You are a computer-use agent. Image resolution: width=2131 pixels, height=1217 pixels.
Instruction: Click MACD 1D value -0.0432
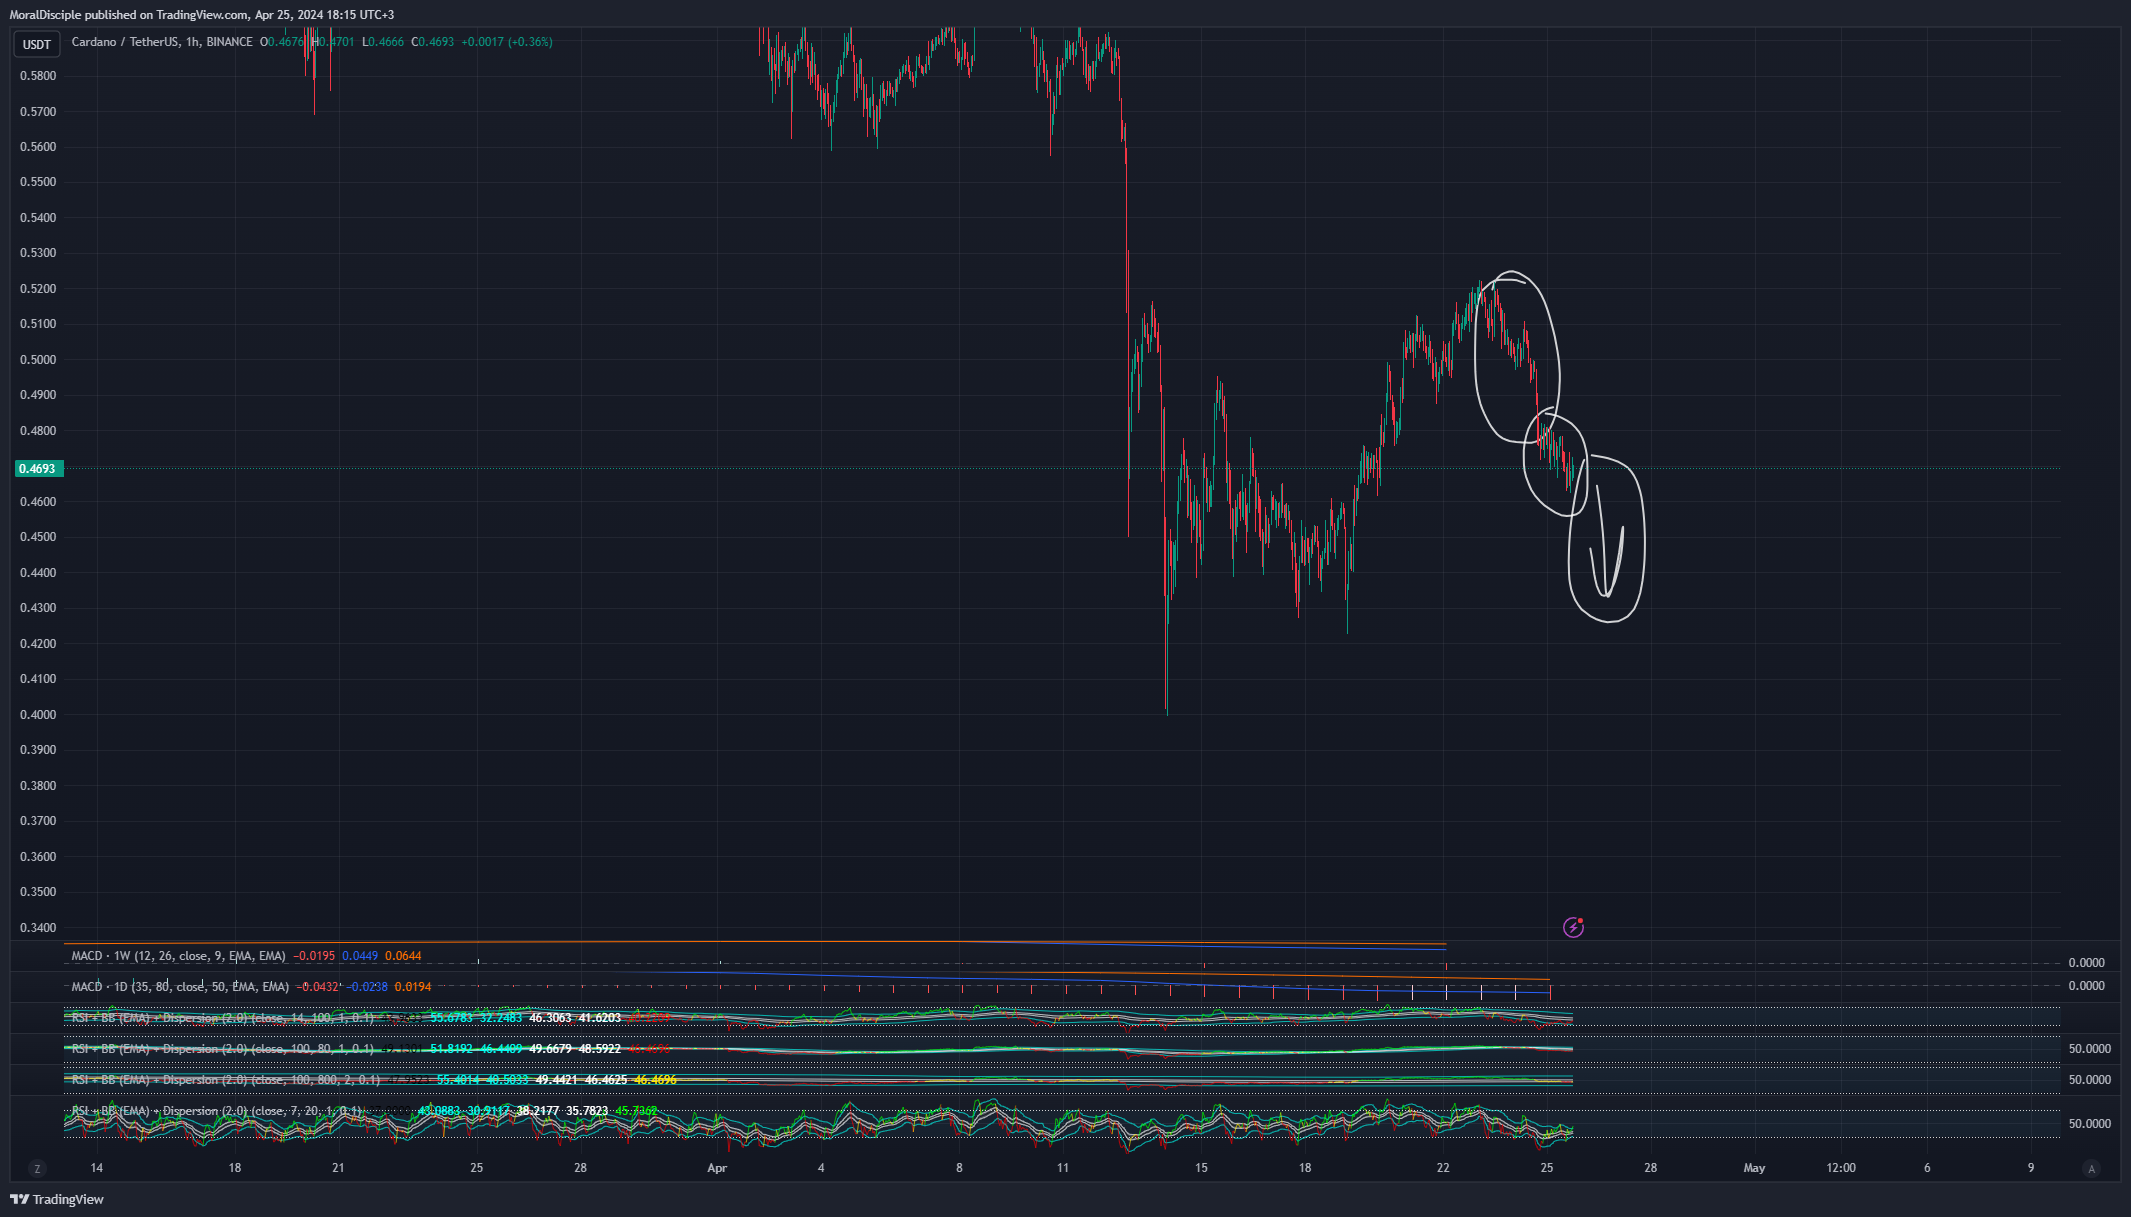click(318, 987)
